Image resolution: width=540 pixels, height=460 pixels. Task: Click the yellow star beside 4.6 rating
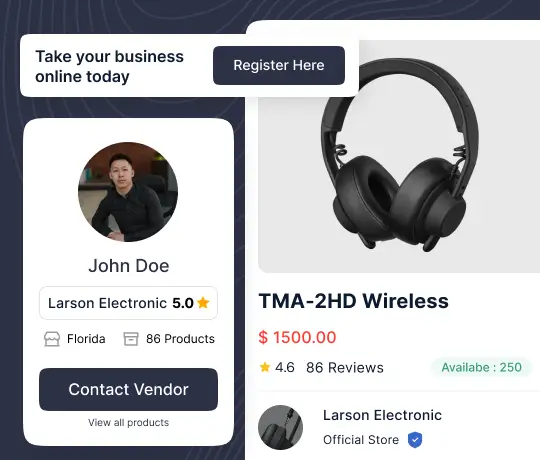(x=265, y=367)
